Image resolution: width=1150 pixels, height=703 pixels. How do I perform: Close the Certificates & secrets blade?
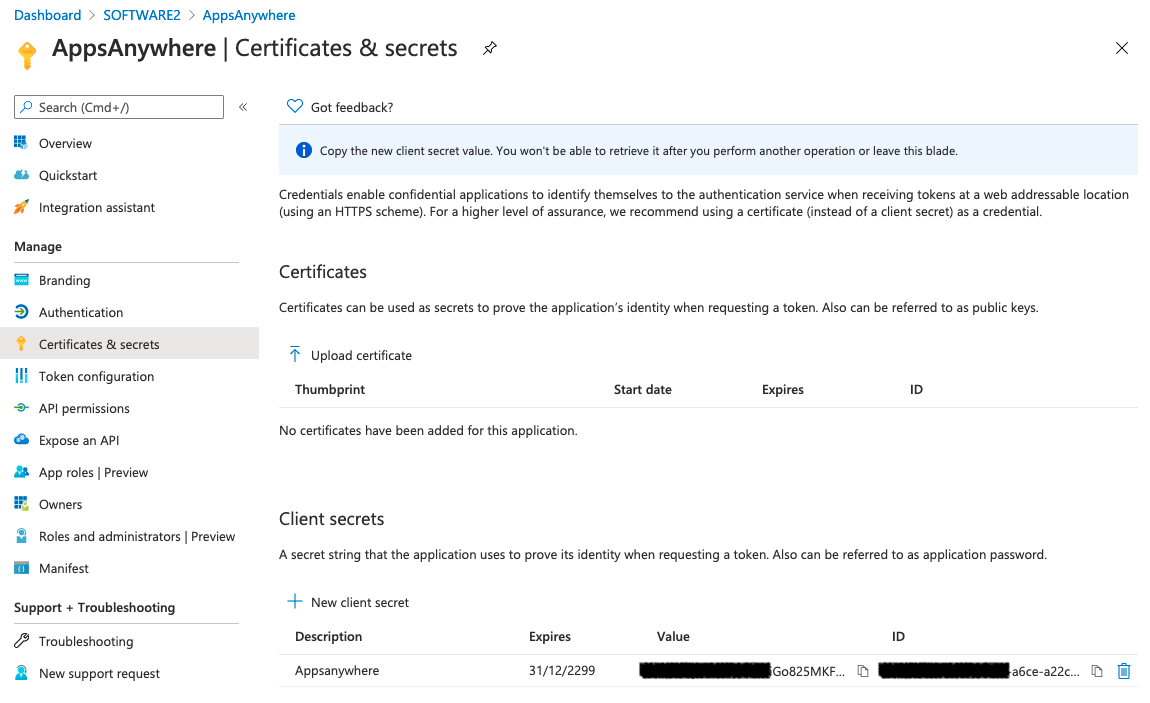tap(1121, 48)
